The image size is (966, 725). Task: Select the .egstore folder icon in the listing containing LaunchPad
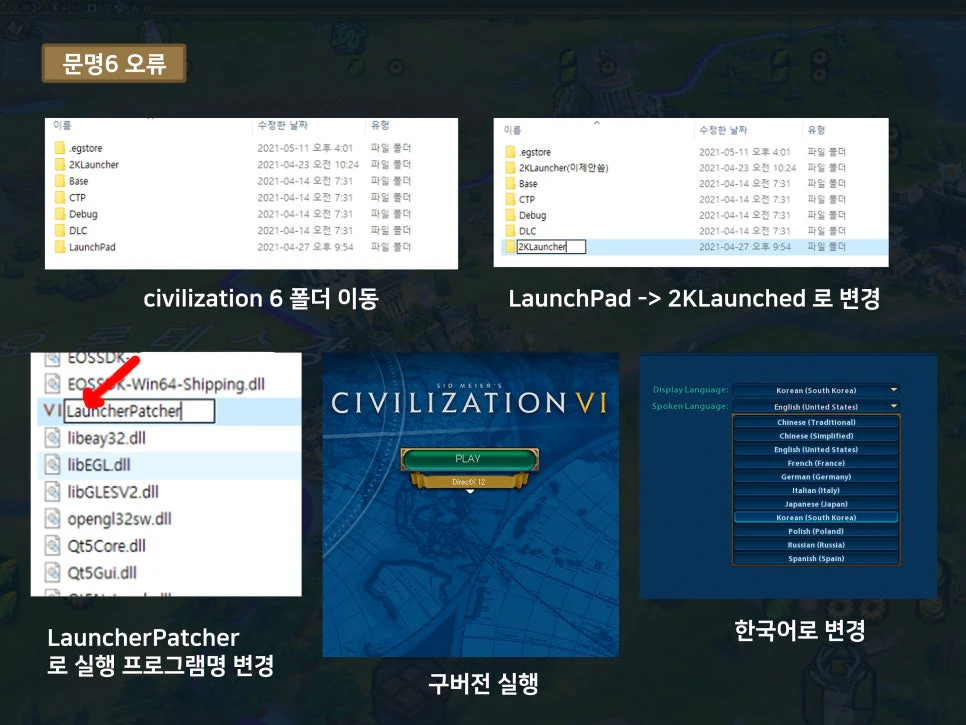coord(60,148)
